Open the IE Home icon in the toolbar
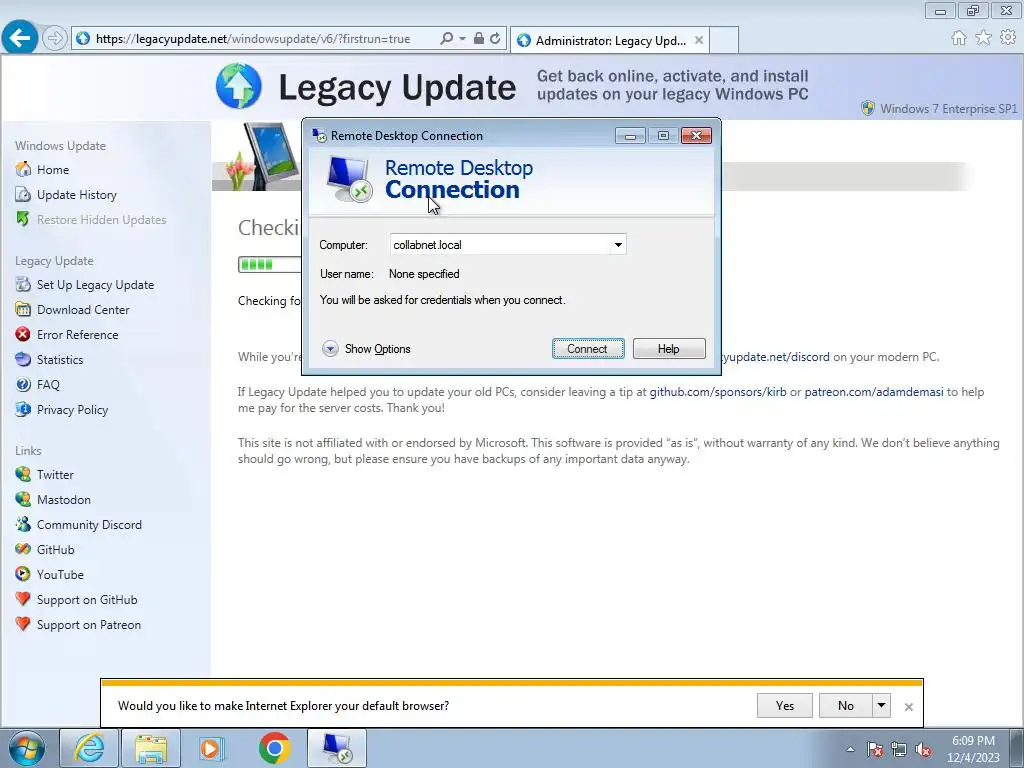 click(959, 38)
